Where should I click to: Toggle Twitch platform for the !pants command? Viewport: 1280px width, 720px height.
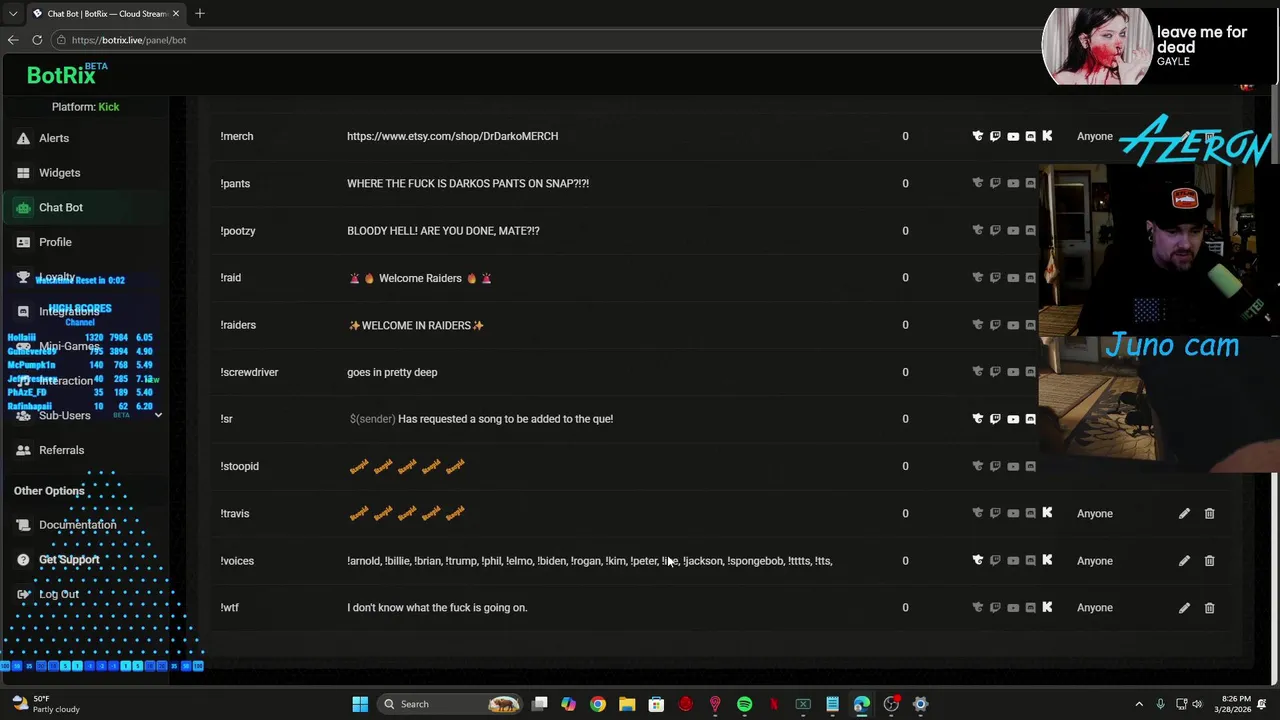point(995,183)
